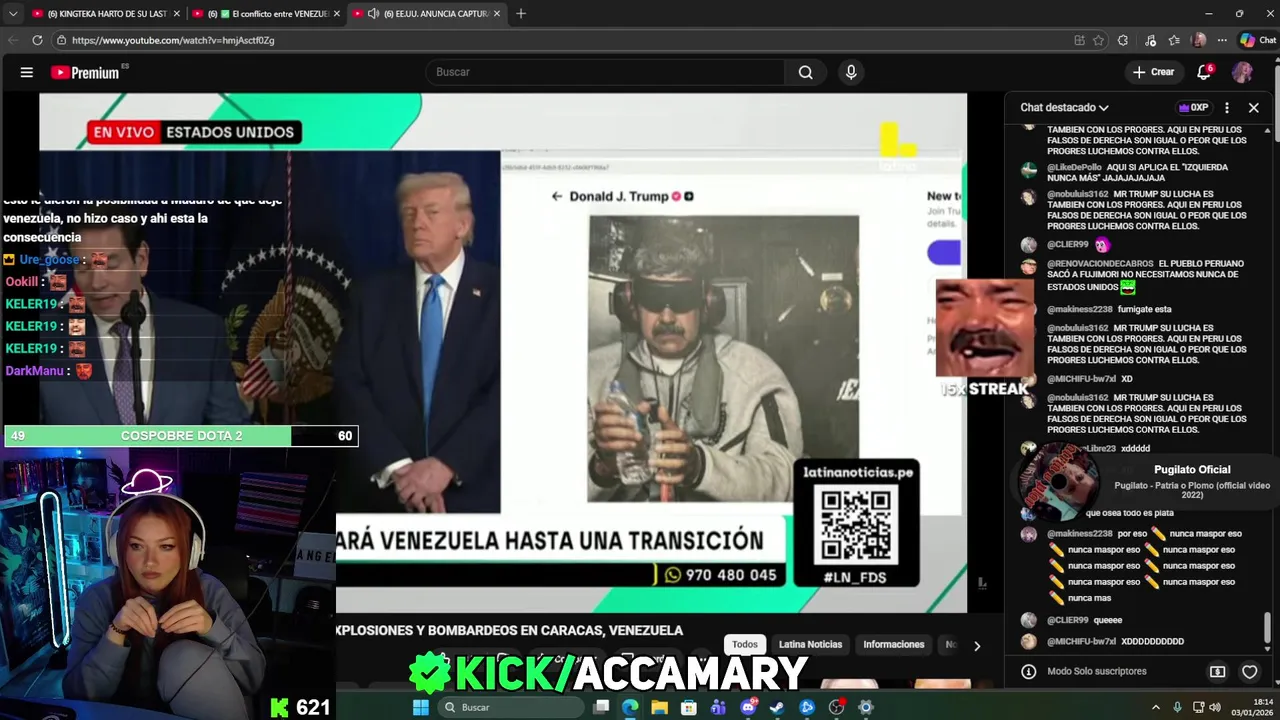This screenshot has width=1280, height=720.
Task: Select the Todos filter chip
Action: (745, 644)
